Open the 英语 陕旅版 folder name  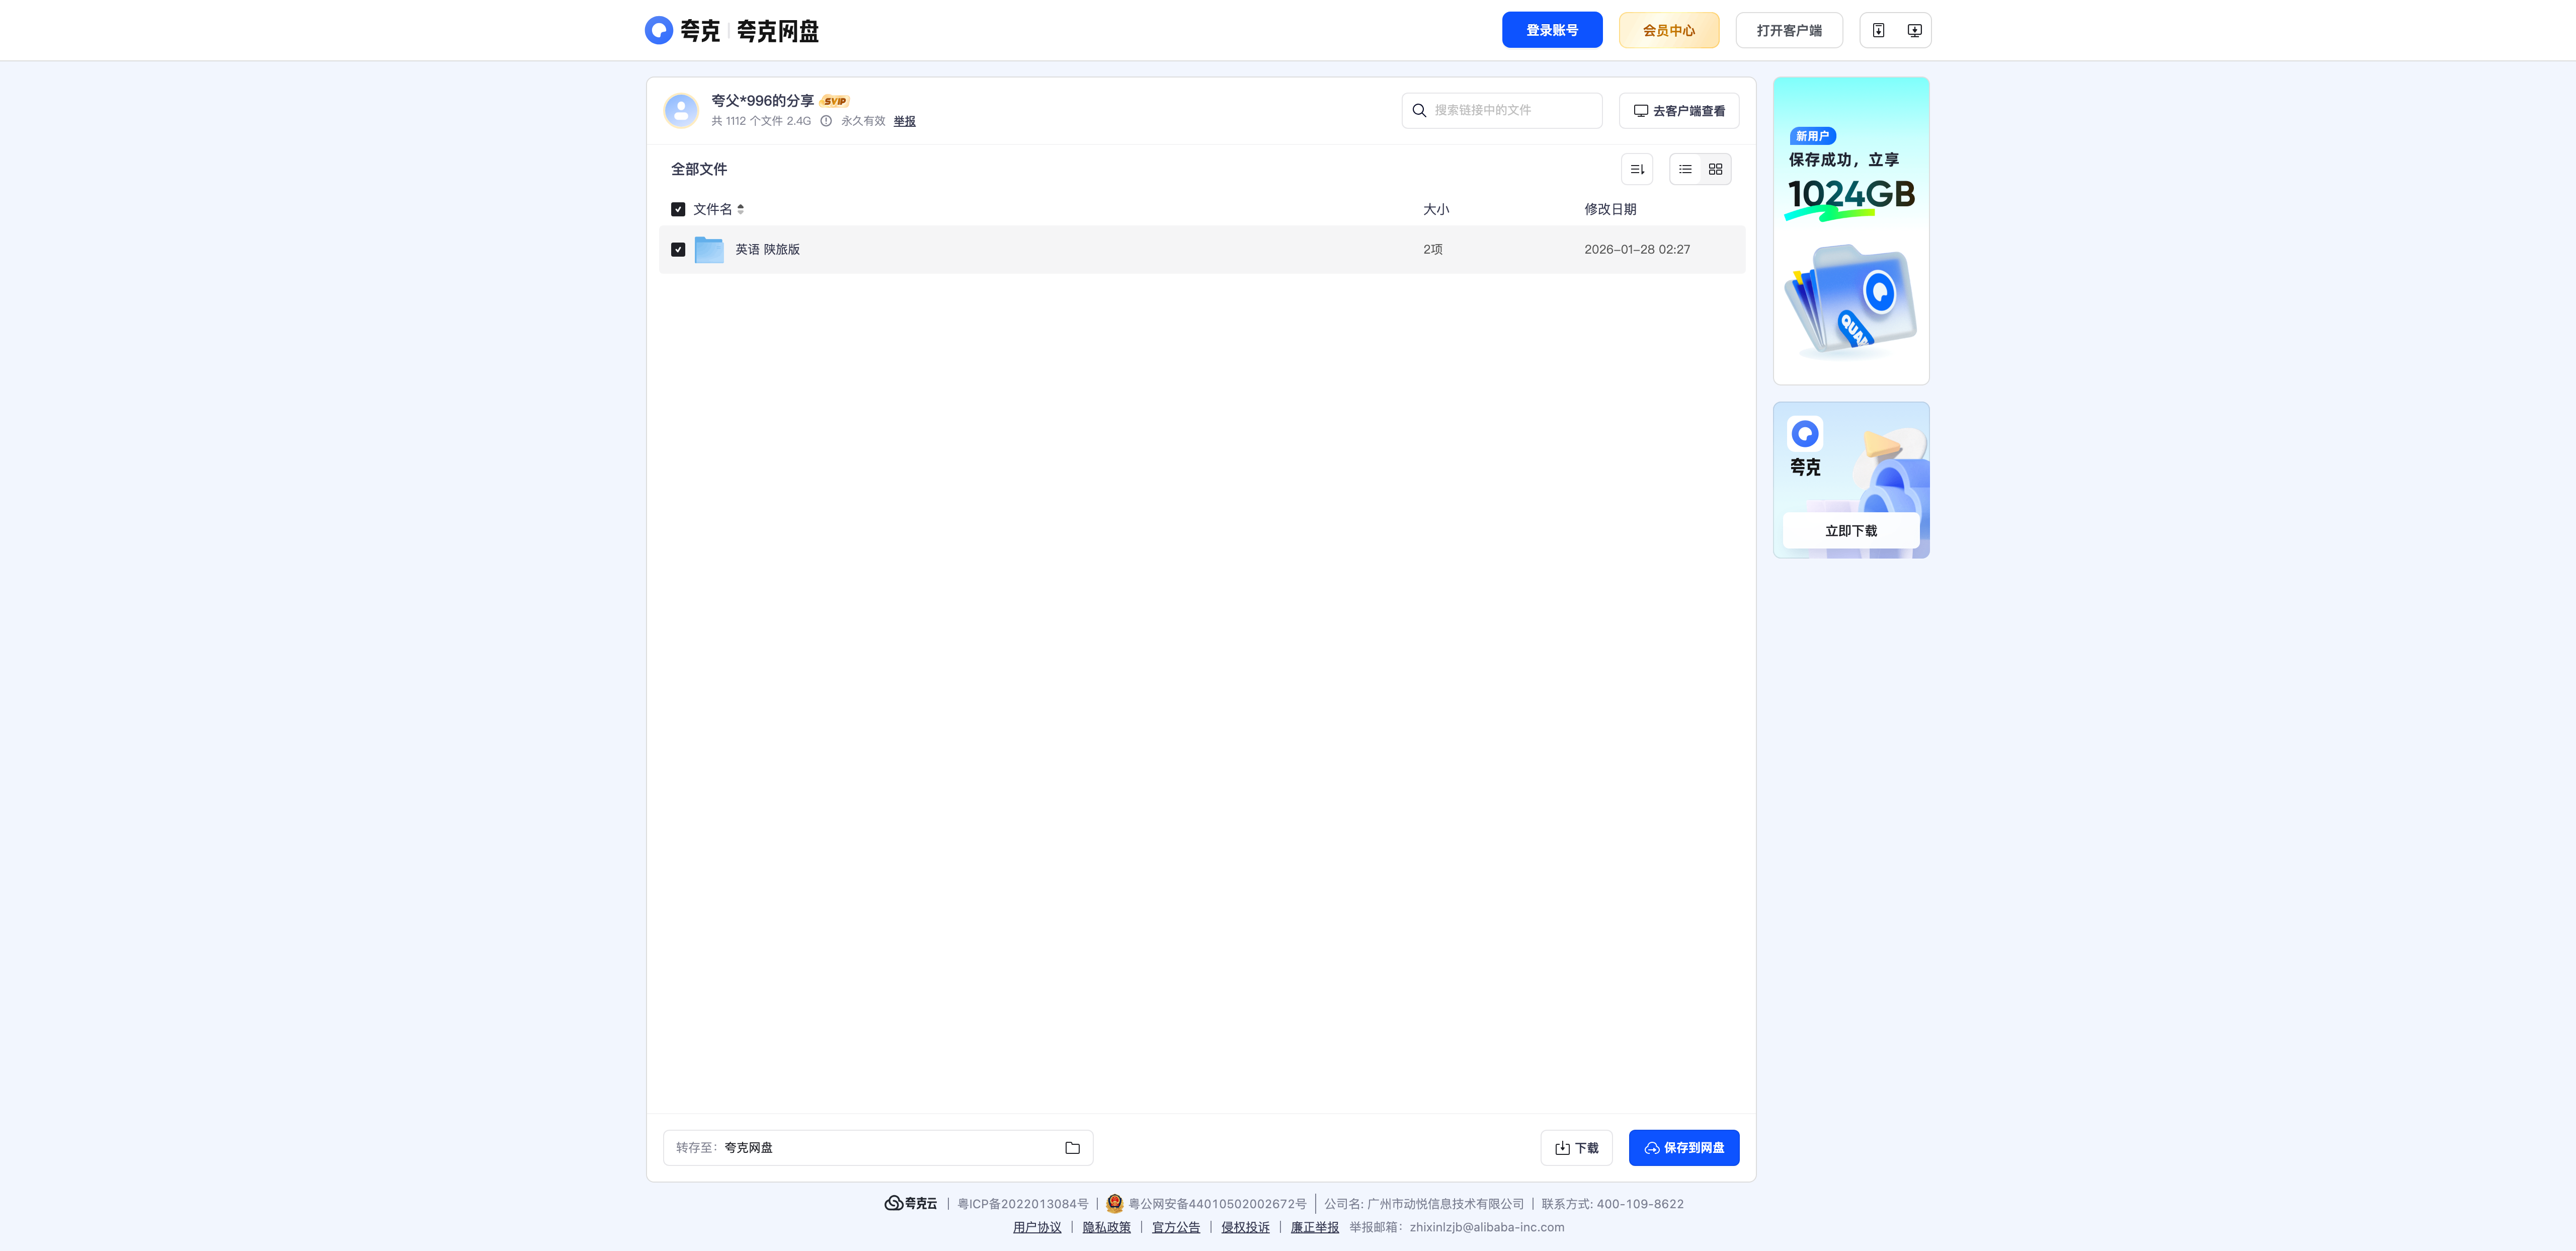767,249
